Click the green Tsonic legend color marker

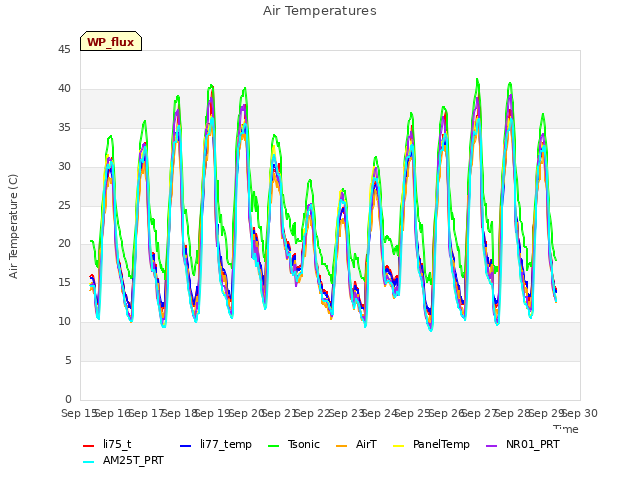point(273,446)
